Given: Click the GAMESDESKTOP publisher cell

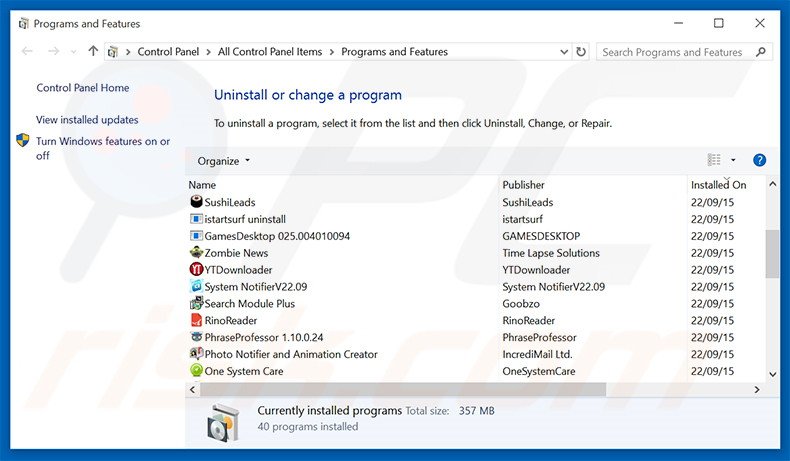Looking at the screenshot, I should click(x=541, y=236).
